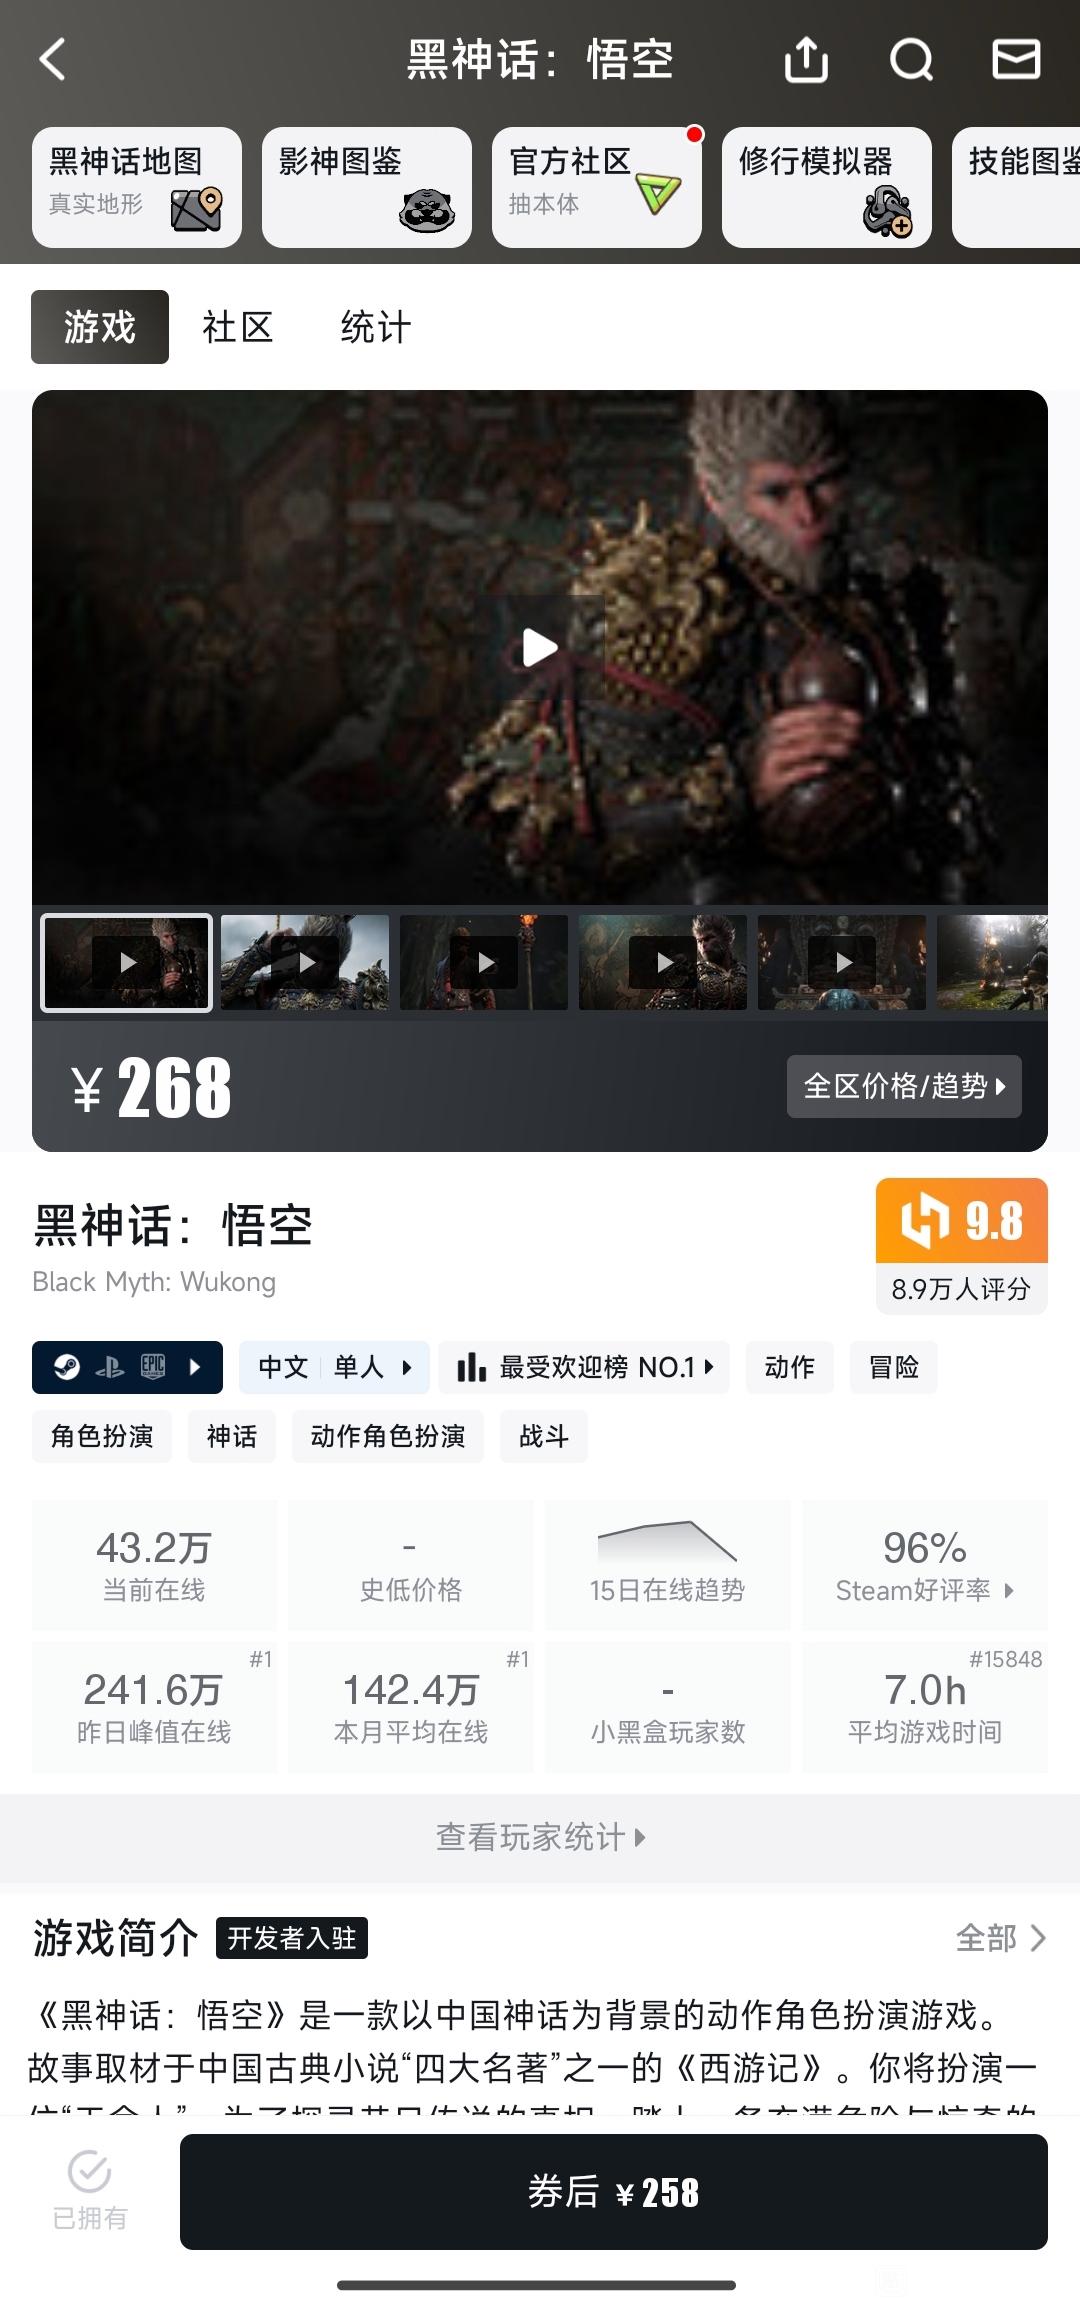Go back with the top-left arrow

pos(52,60)
